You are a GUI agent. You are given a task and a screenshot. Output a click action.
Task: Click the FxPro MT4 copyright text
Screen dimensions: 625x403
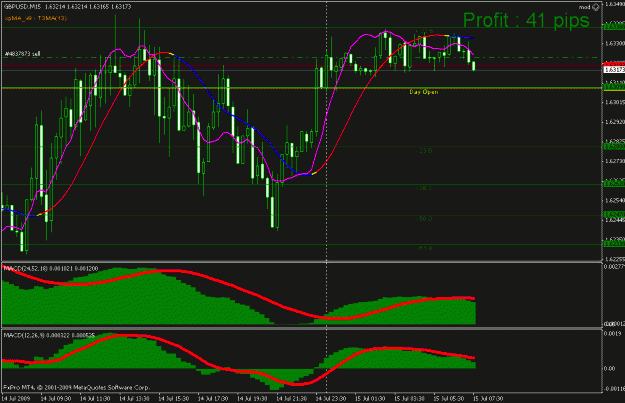click(77, 387)
